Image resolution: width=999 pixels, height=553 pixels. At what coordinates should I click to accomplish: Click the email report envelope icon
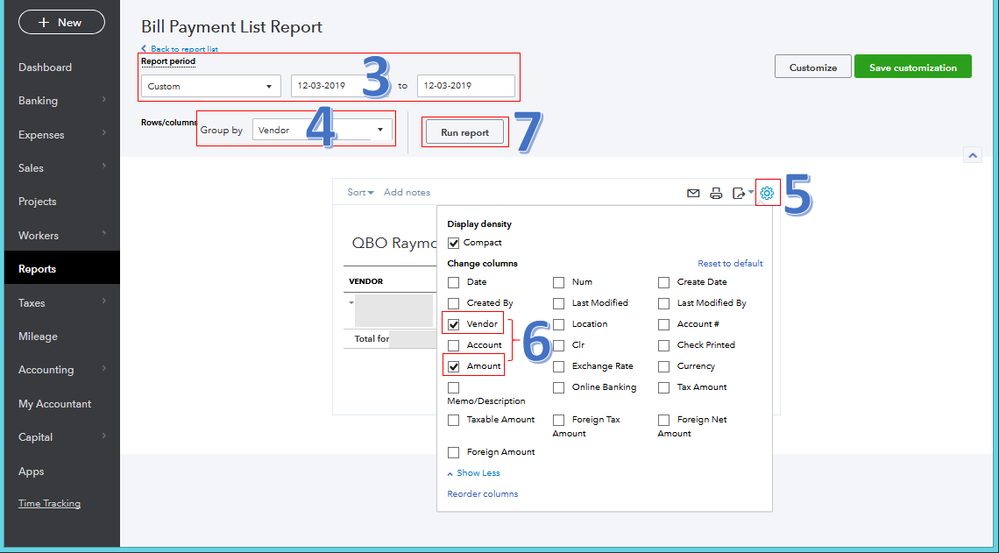click(x=693, y=193)
